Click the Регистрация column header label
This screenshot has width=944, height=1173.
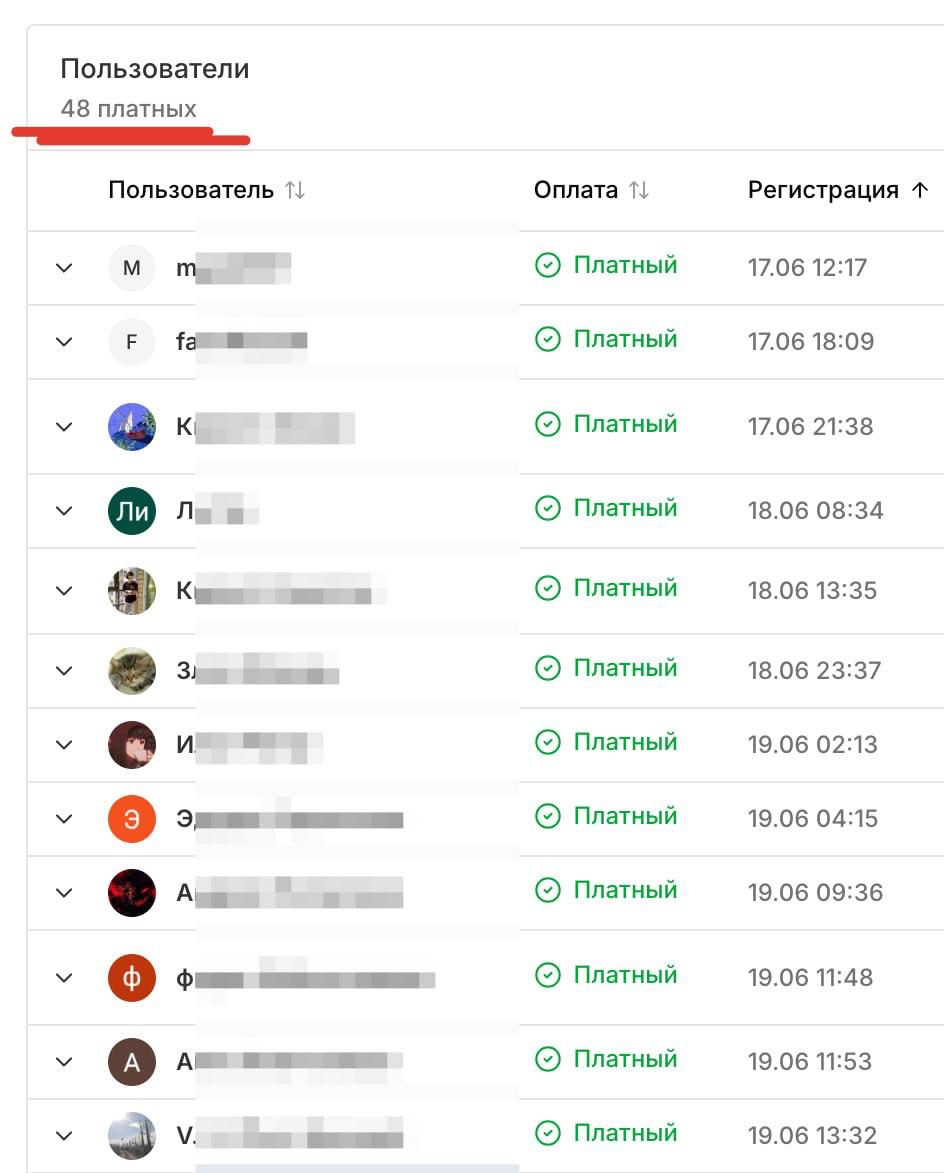(823, 190)
